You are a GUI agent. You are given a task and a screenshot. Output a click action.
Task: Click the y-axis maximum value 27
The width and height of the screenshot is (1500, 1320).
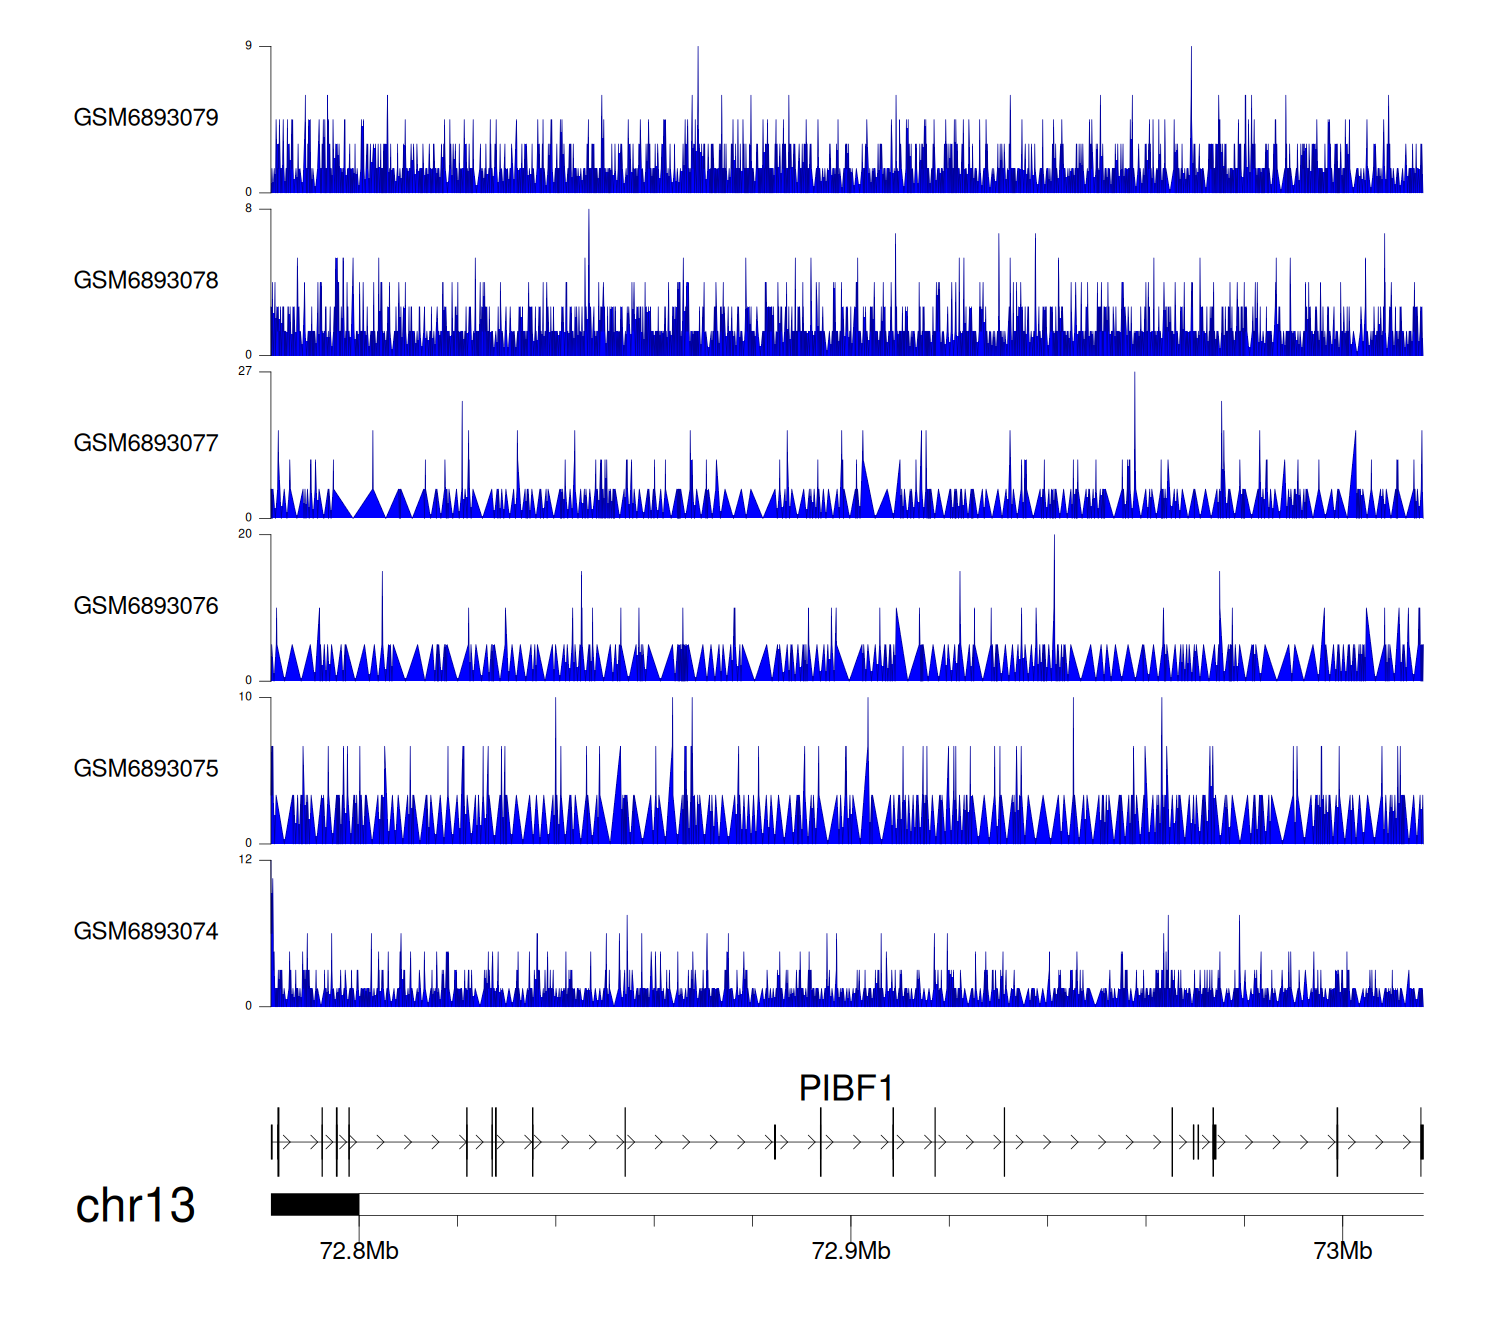tap(245, 371)
